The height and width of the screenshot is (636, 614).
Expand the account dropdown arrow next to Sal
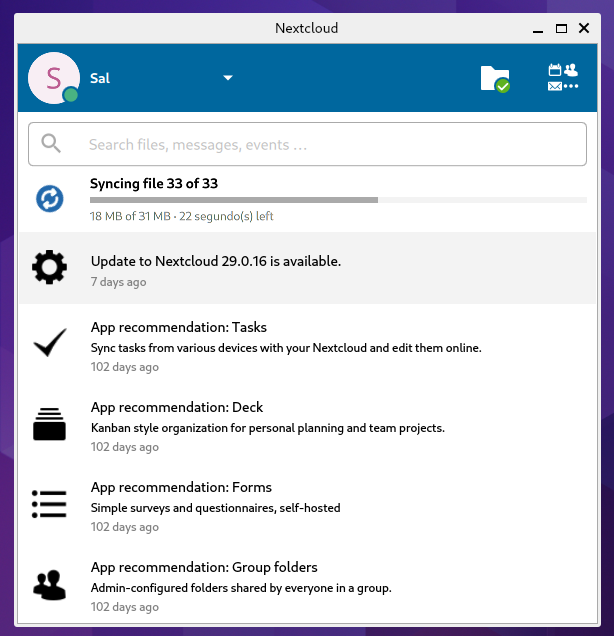point(228,77)
